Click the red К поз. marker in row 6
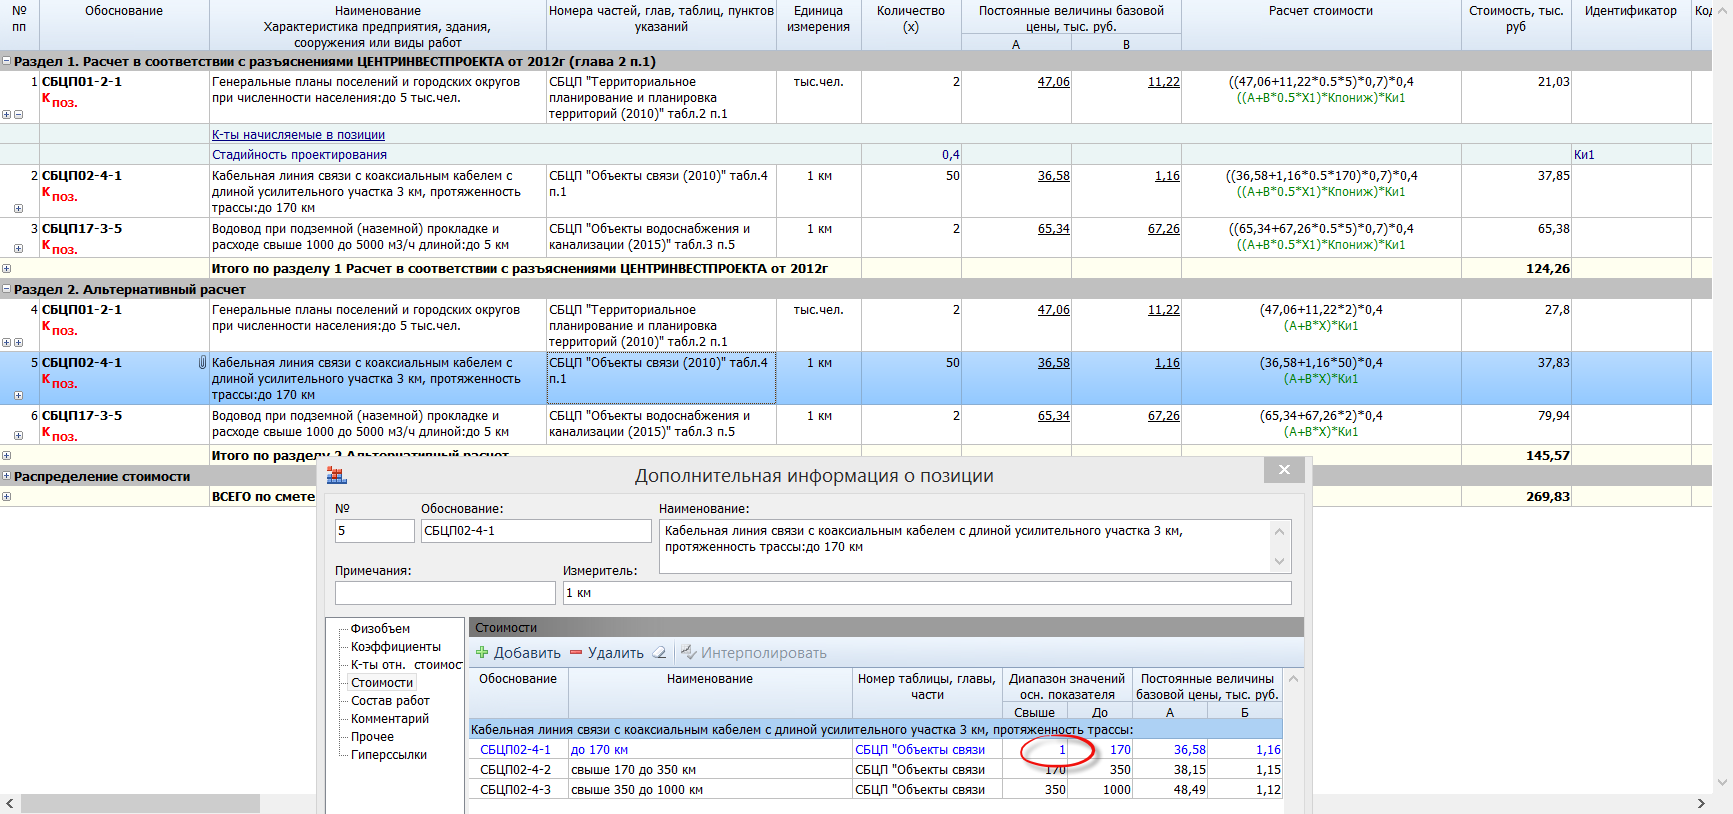The width and height of the screenshot is (1733, 814). pos(59,434)
